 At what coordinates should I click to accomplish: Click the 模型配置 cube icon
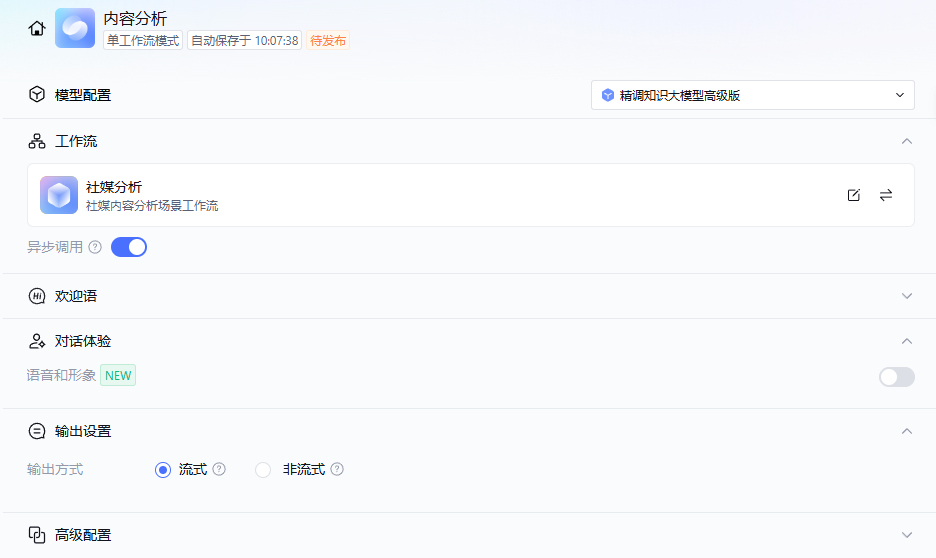(37, 94)
